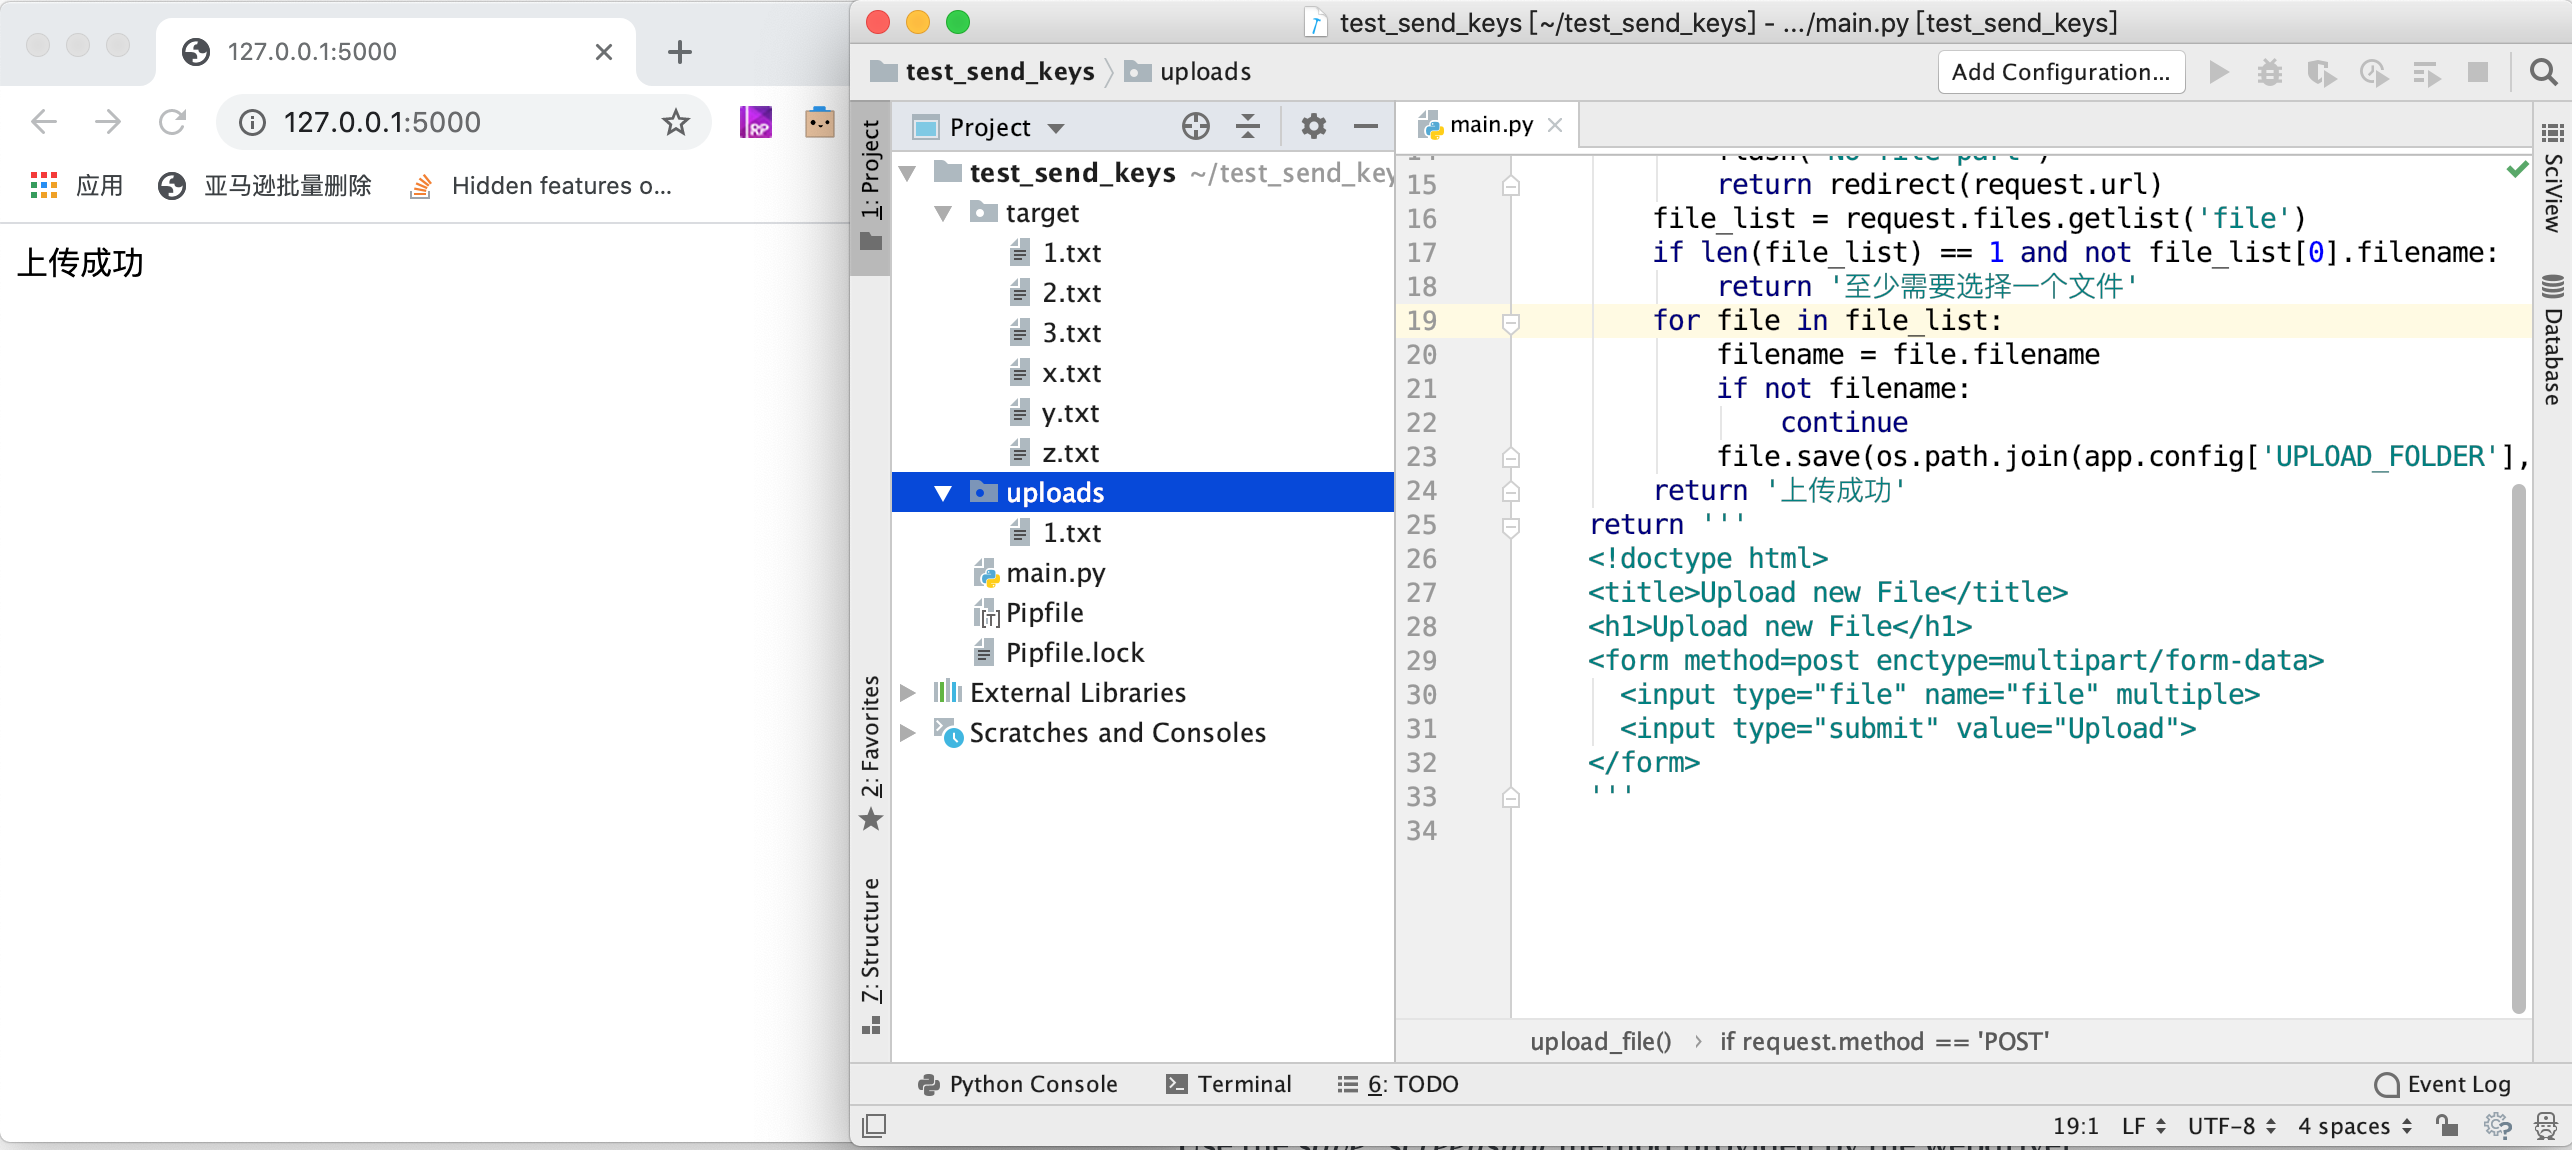Image resolution: width=2572 pixels, height=1150 pixels.
Task: Expand Scratches and Consoles node
Action: pos(908,733)
